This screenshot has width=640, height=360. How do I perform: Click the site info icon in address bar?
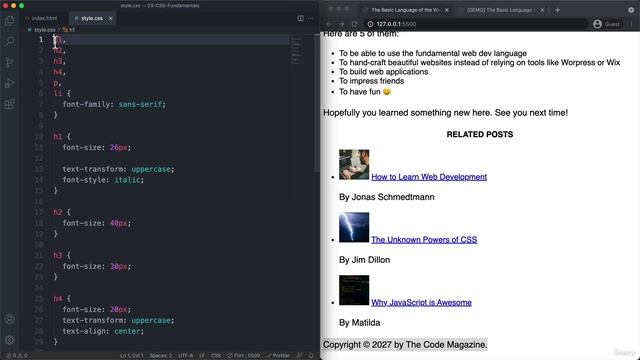click(x=370, y=24)
